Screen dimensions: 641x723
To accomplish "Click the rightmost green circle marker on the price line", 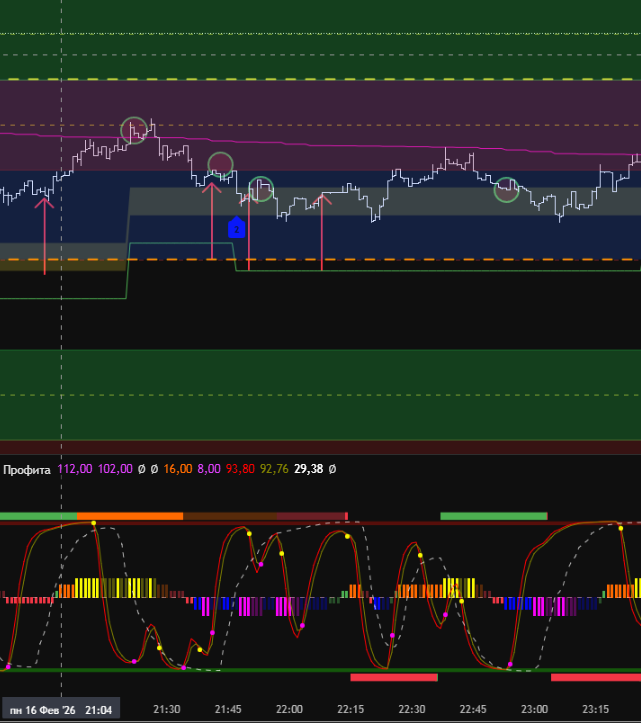I will tap(507, 190).
